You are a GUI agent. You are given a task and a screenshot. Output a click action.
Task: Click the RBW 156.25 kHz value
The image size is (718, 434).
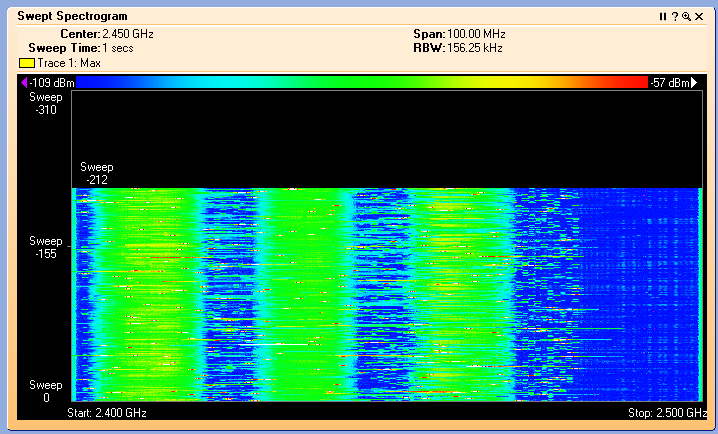pyautogui.click(x=475, y=48)
